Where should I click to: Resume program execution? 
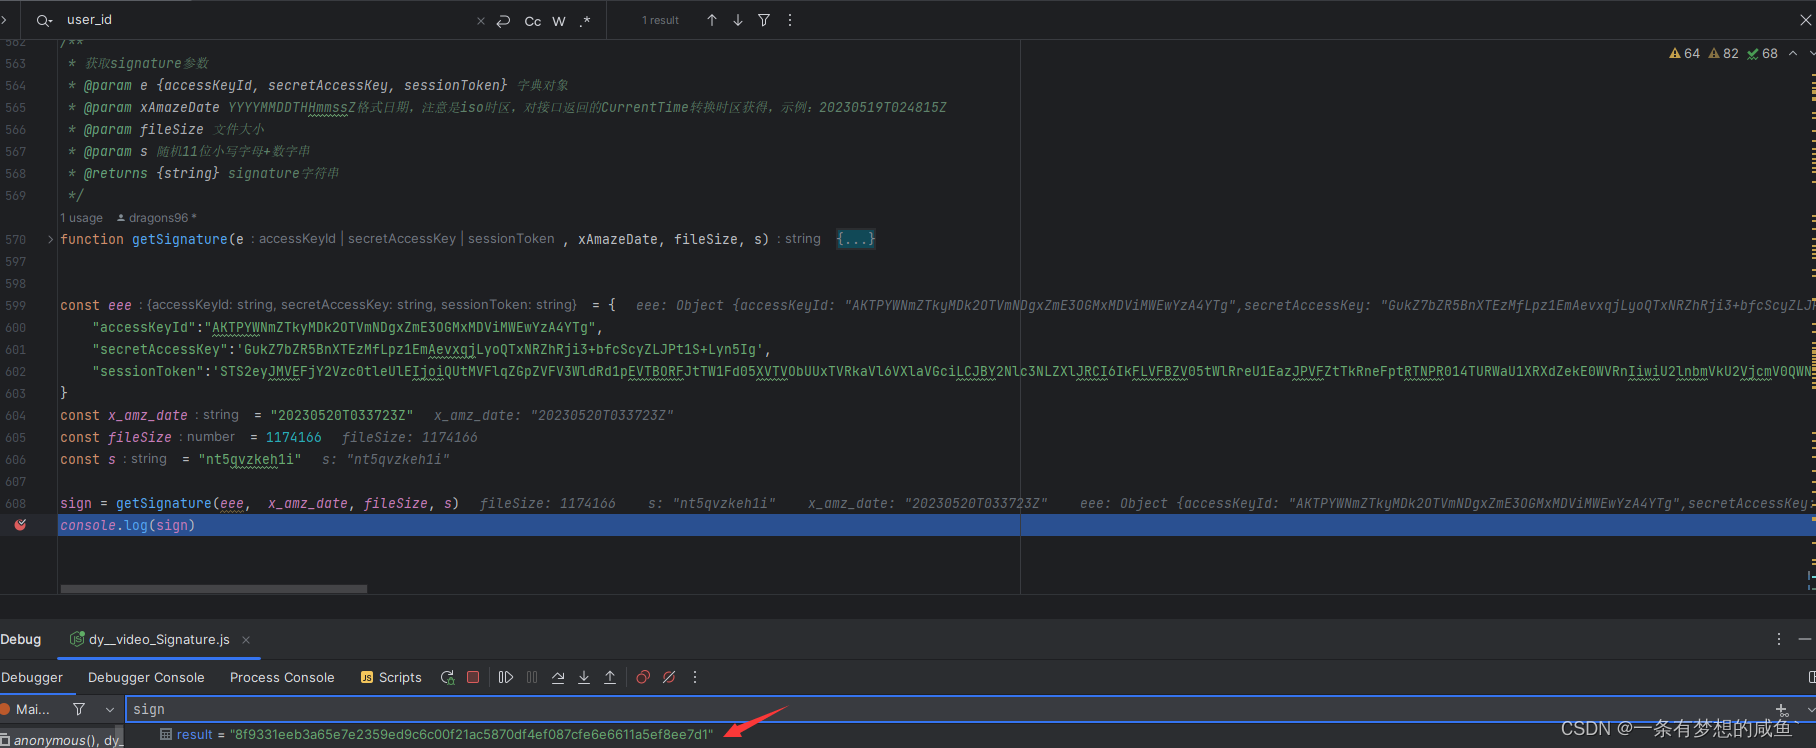click(506, 678)
